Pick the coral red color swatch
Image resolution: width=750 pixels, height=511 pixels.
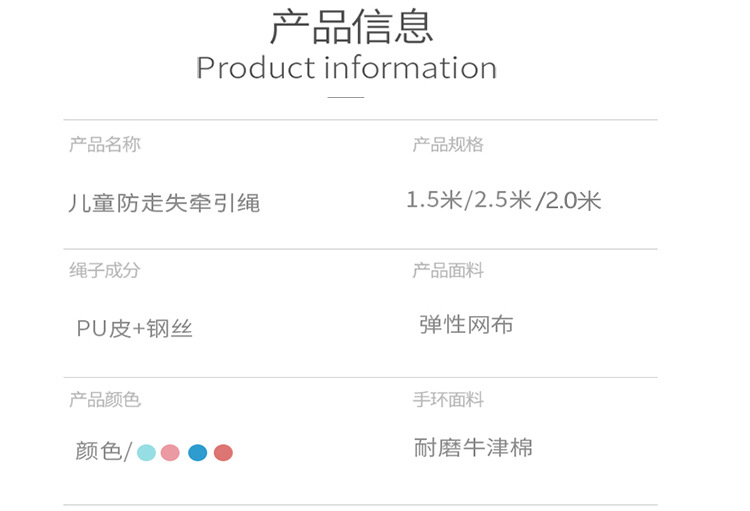(x=223, y=452)
